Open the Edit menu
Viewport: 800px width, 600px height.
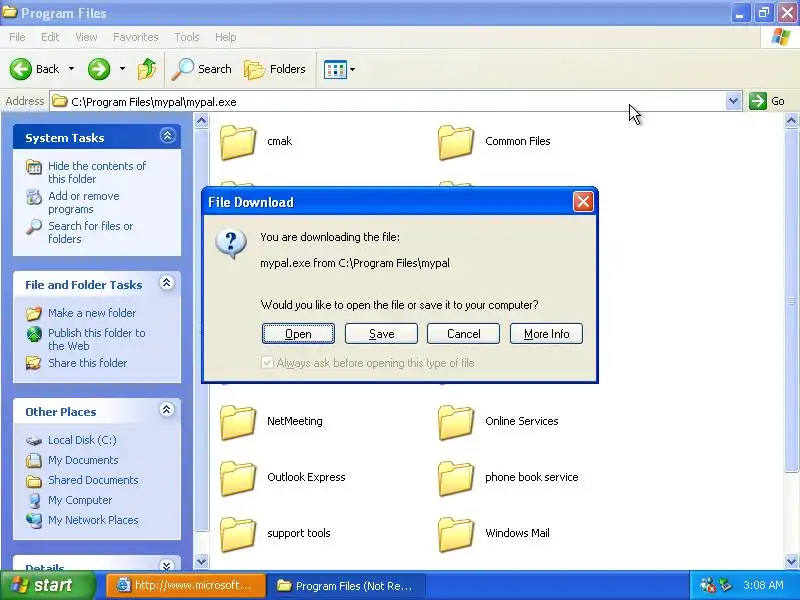point(50,37)
